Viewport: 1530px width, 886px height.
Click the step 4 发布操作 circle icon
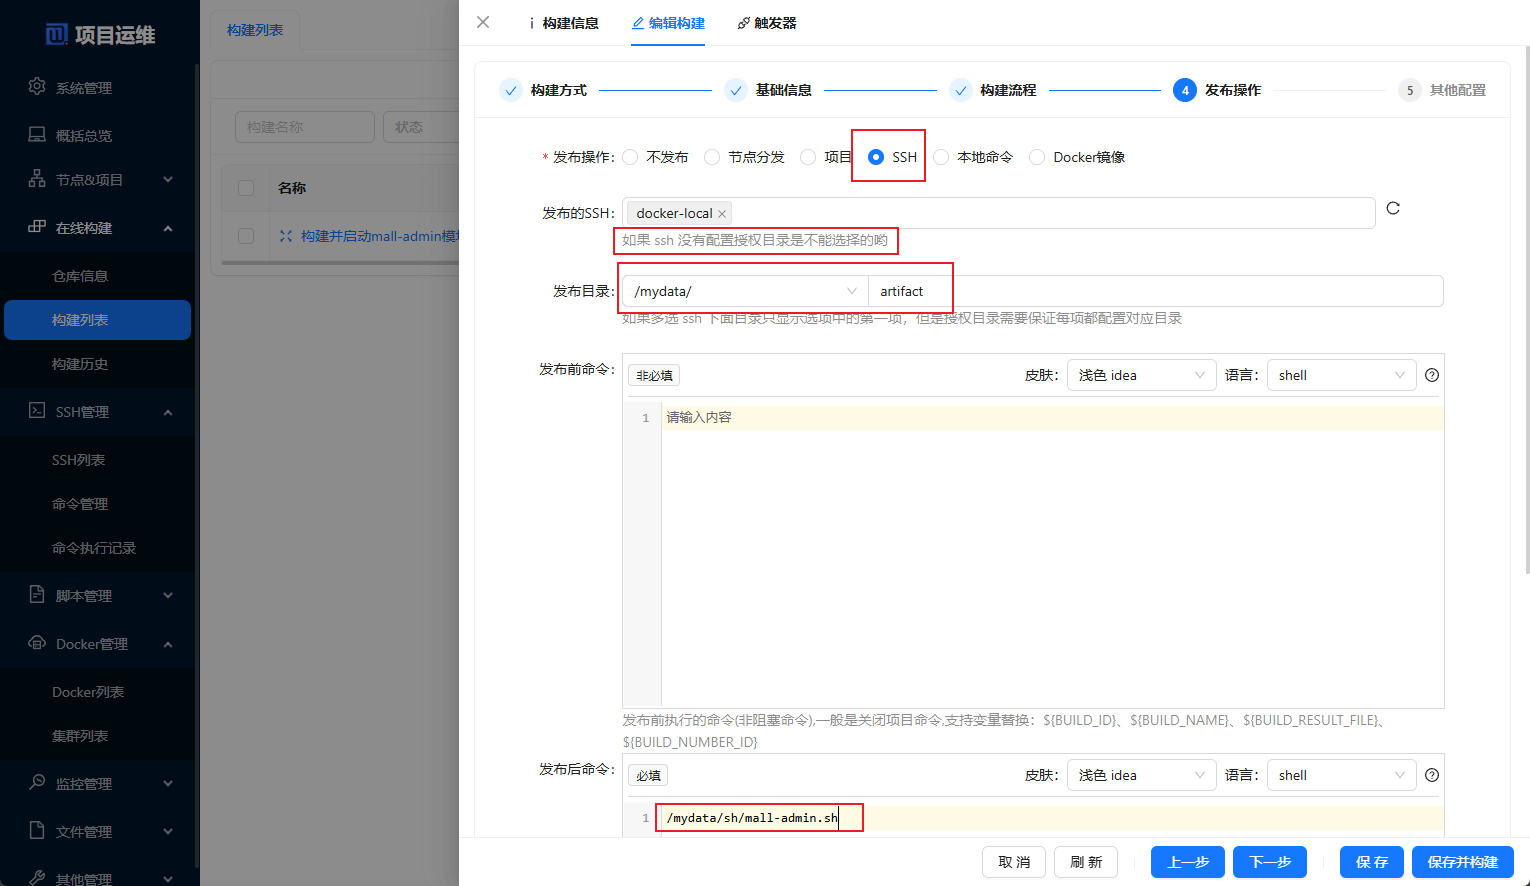[1184, 90]
